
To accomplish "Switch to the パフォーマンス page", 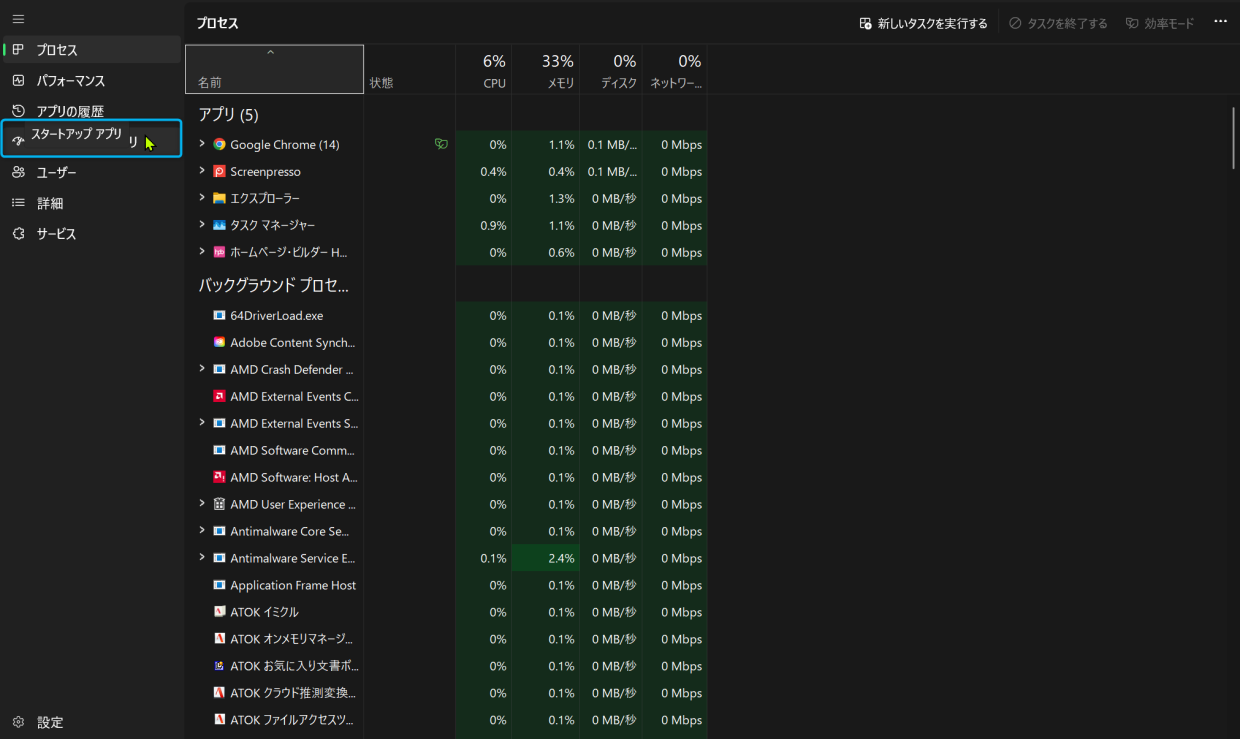I will point(70,81).
